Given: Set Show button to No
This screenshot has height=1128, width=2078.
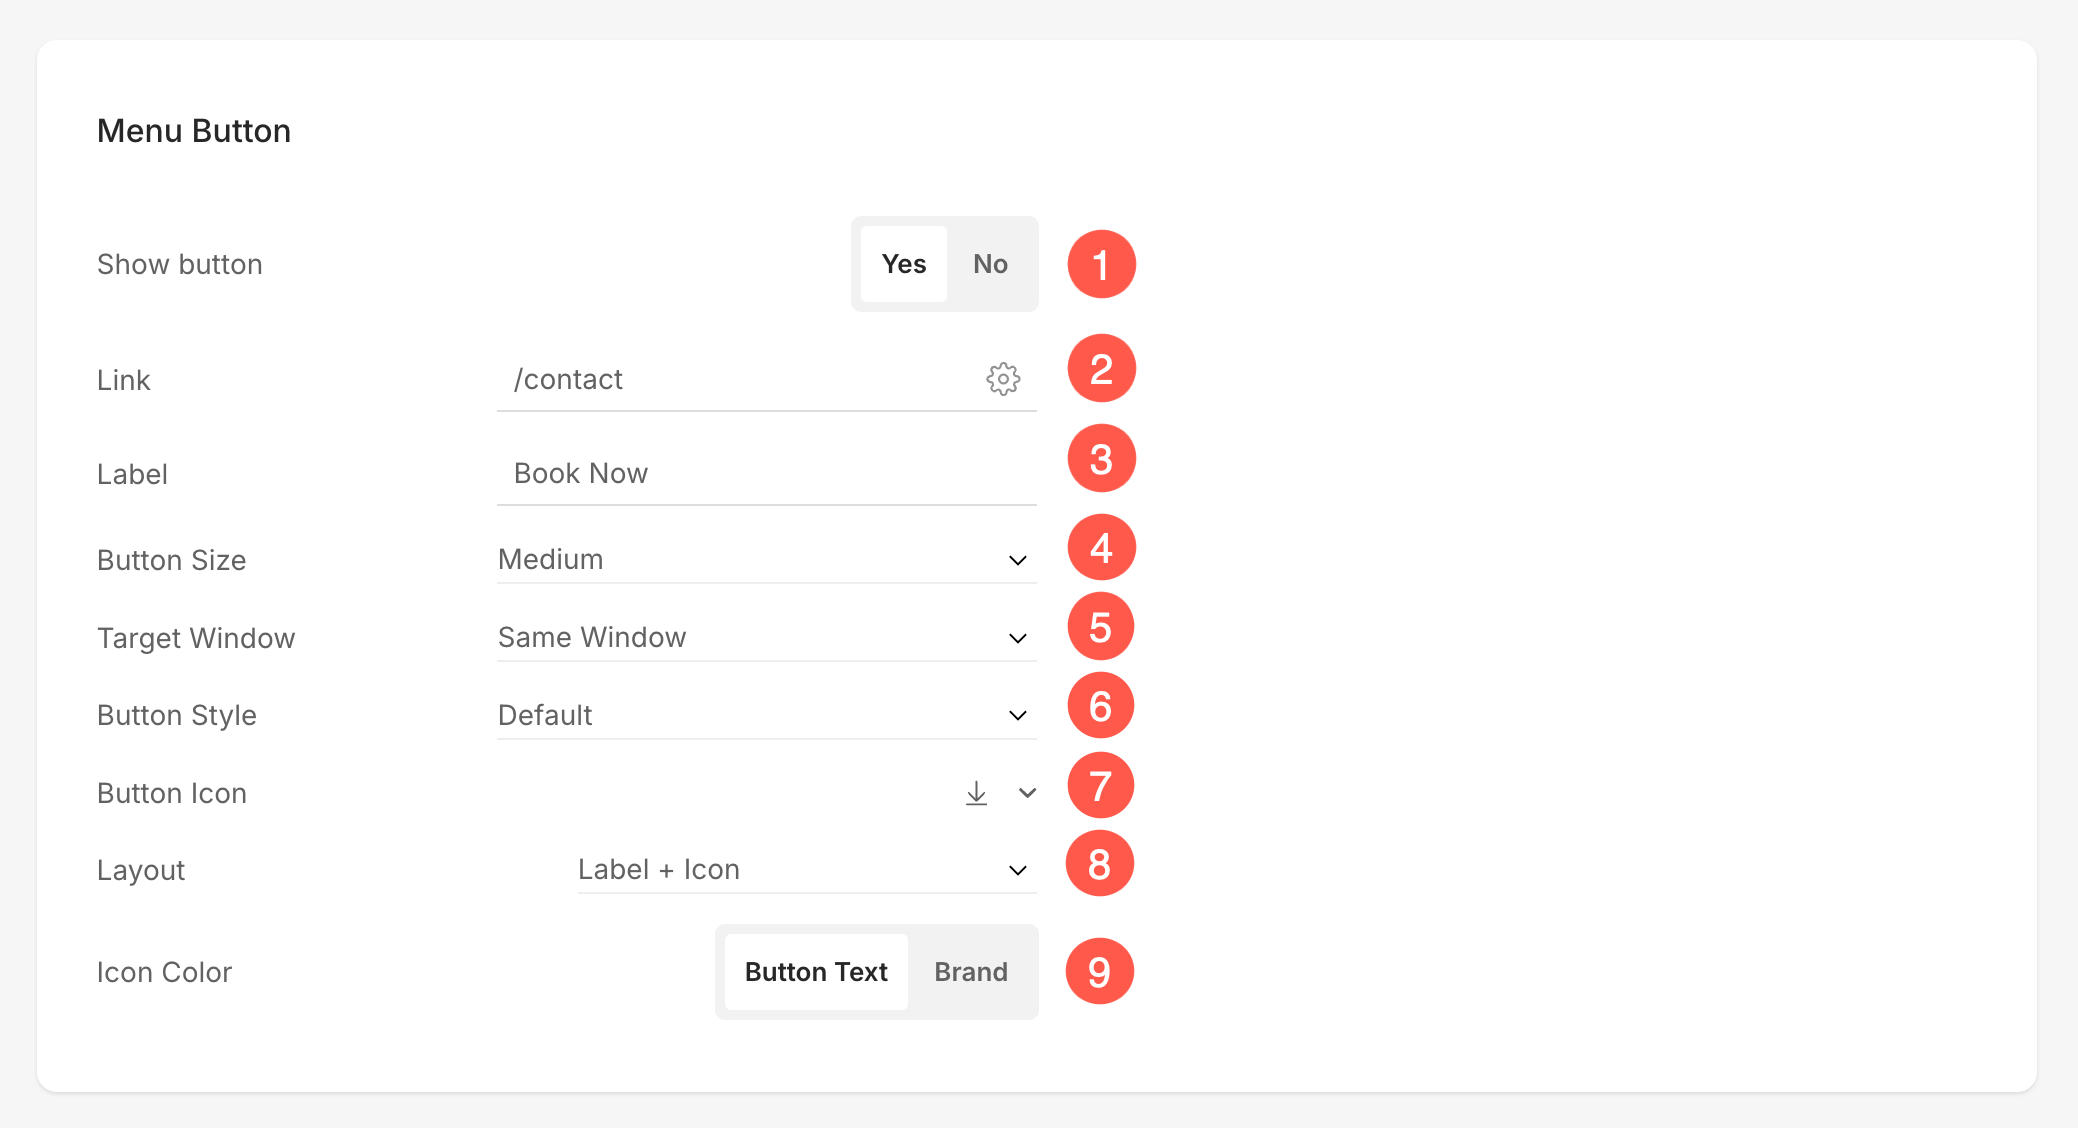Looking at the screenshot, I should (990, 264).
